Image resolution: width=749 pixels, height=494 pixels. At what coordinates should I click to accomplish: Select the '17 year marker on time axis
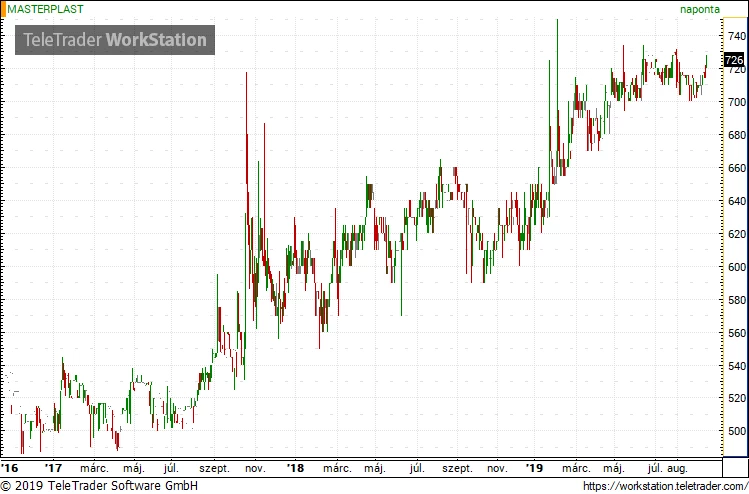54,467
